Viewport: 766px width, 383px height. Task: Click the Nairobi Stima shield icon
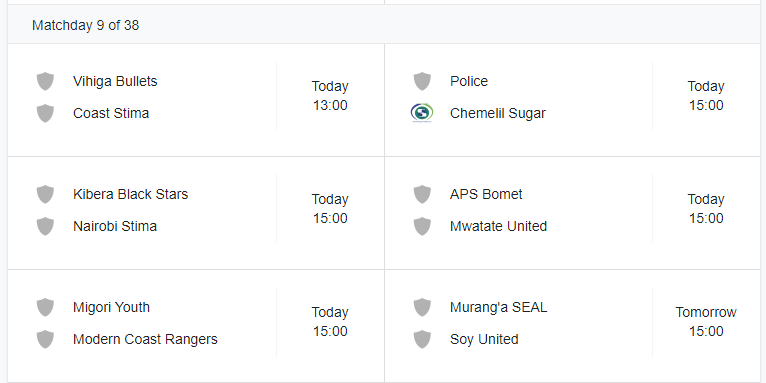pos(45,227)
